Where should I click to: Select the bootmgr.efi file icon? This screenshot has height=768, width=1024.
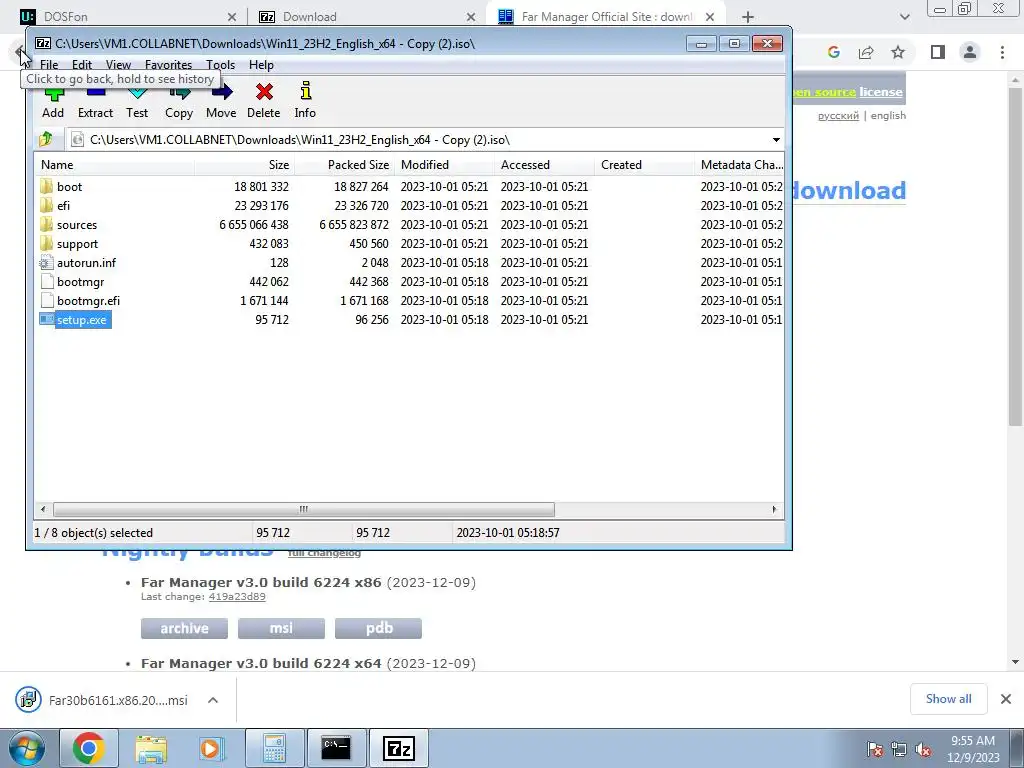[x=46, y=300]
